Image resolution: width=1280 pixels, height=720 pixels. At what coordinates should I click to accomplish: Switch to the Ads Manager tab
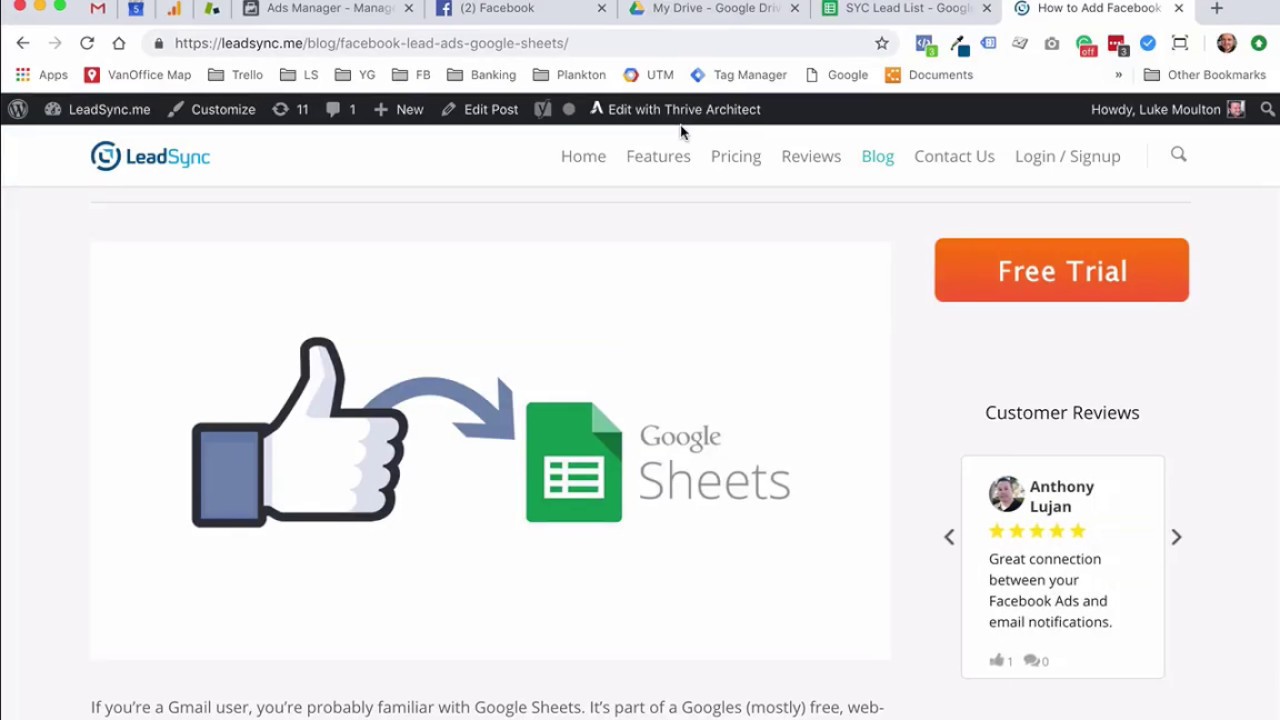tap(320, 8)
